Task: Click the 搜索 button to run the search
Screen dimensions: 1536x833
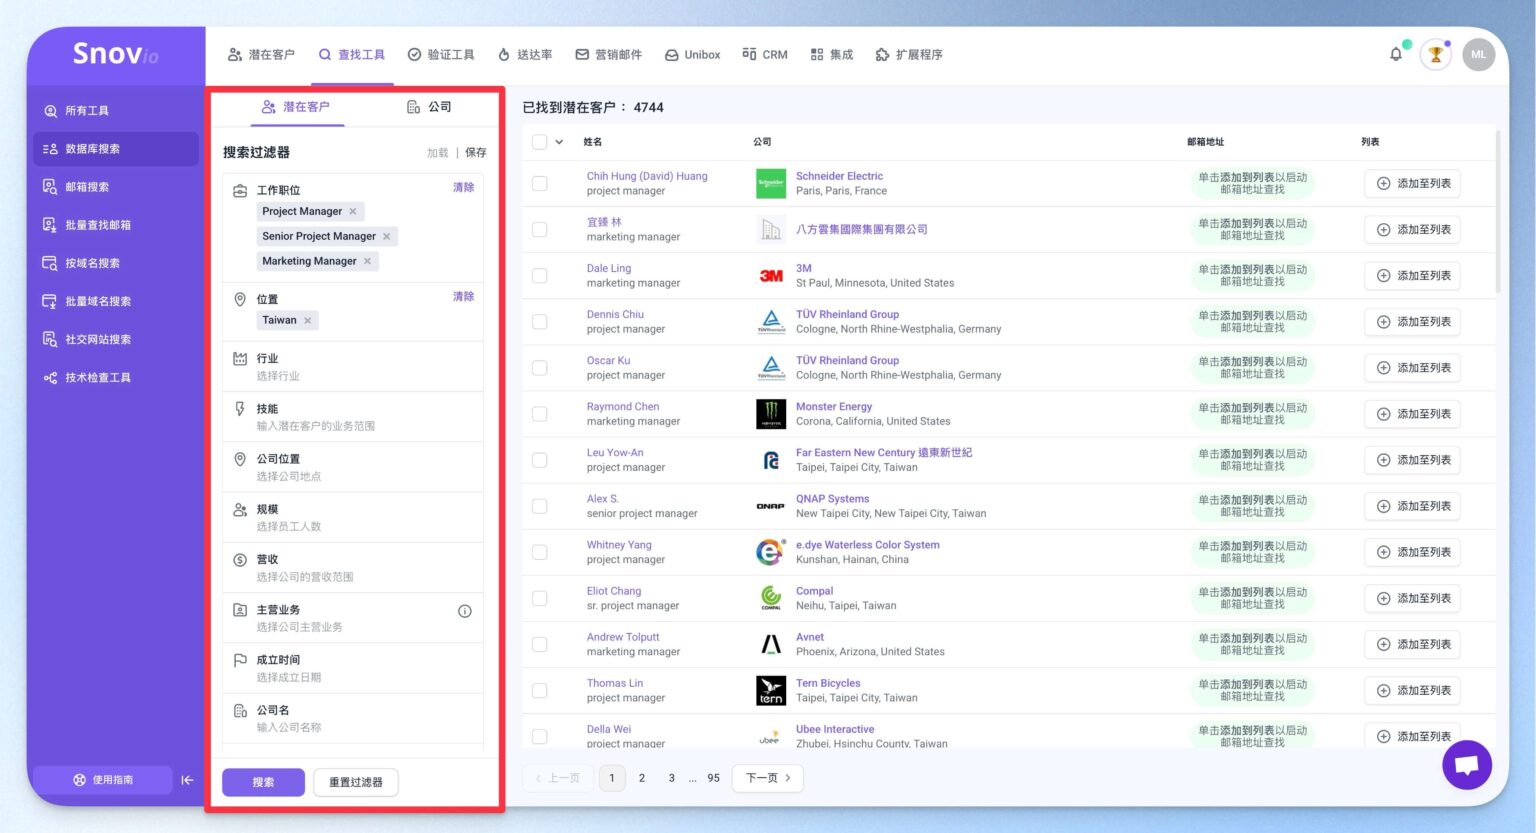Action: click(263, 782)
